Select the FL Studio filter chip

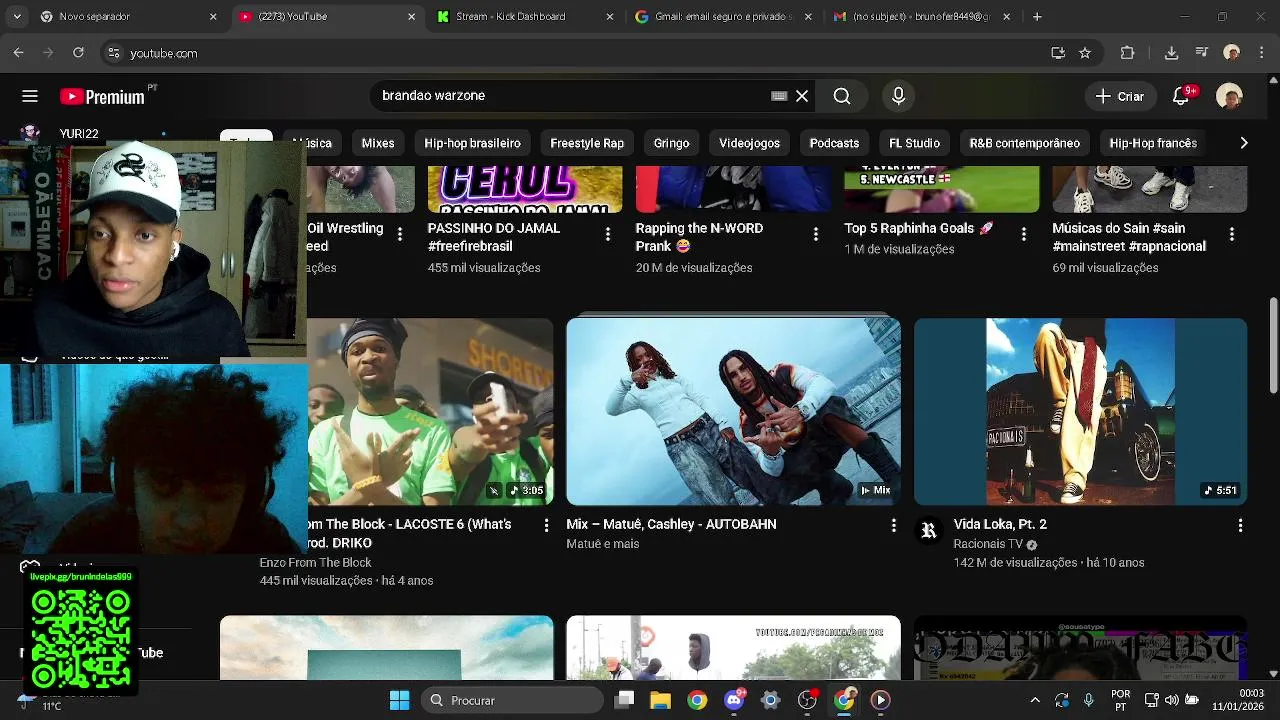(x=914, y=143)
